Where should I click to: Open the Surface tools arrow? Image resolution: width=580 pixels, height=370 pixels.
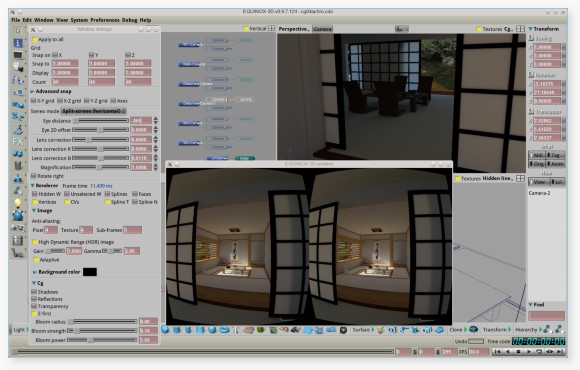pyautogui.click(x=373, y=329)
